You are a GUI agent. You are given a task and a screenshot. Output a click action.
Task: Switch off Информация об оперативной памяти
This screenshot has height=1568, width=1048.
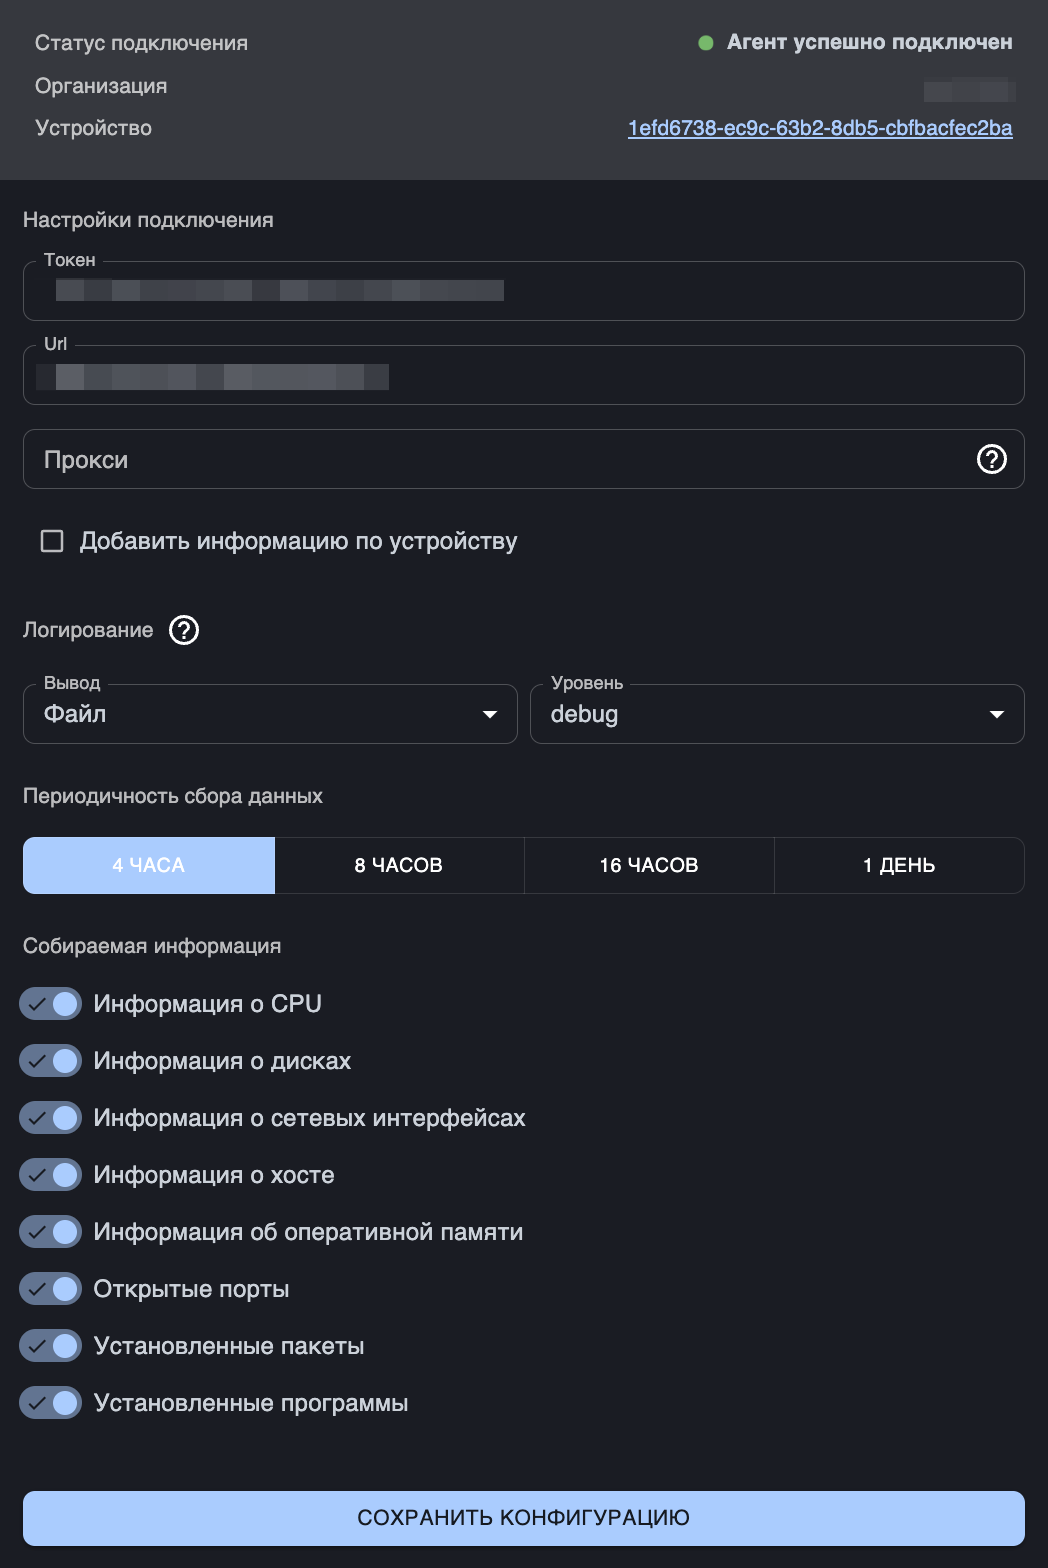[51, 1232]
